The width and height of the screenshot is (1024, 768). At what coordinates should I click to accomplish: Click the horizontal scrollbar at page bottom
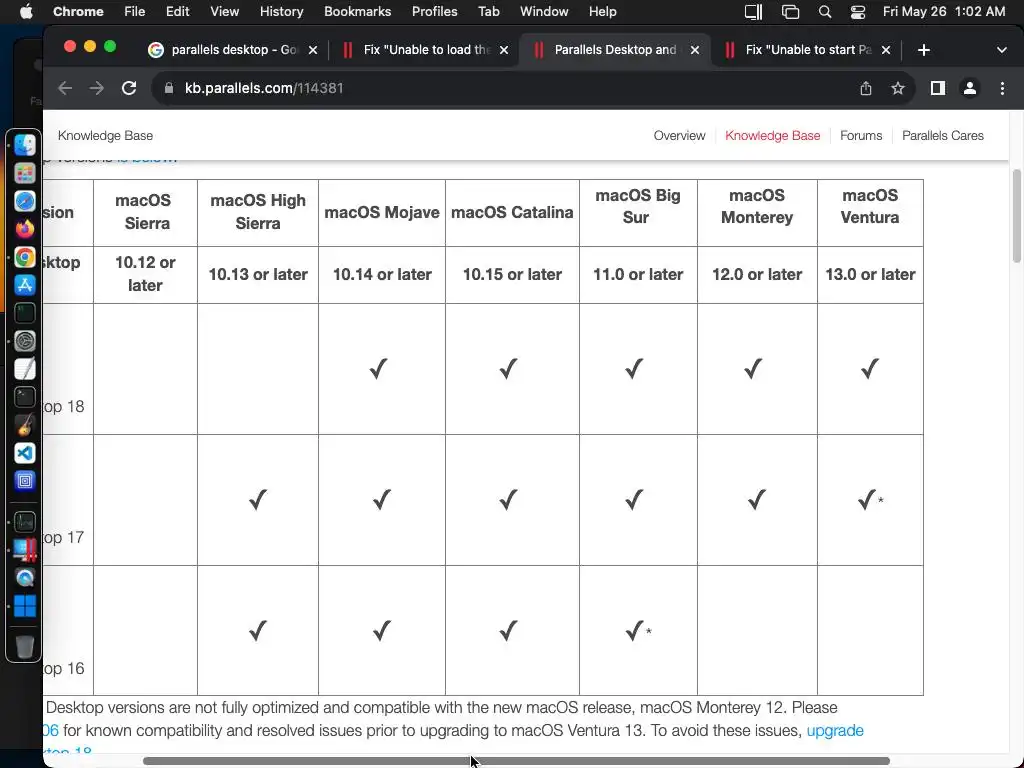pyautogui.click(x=516, y=761)
